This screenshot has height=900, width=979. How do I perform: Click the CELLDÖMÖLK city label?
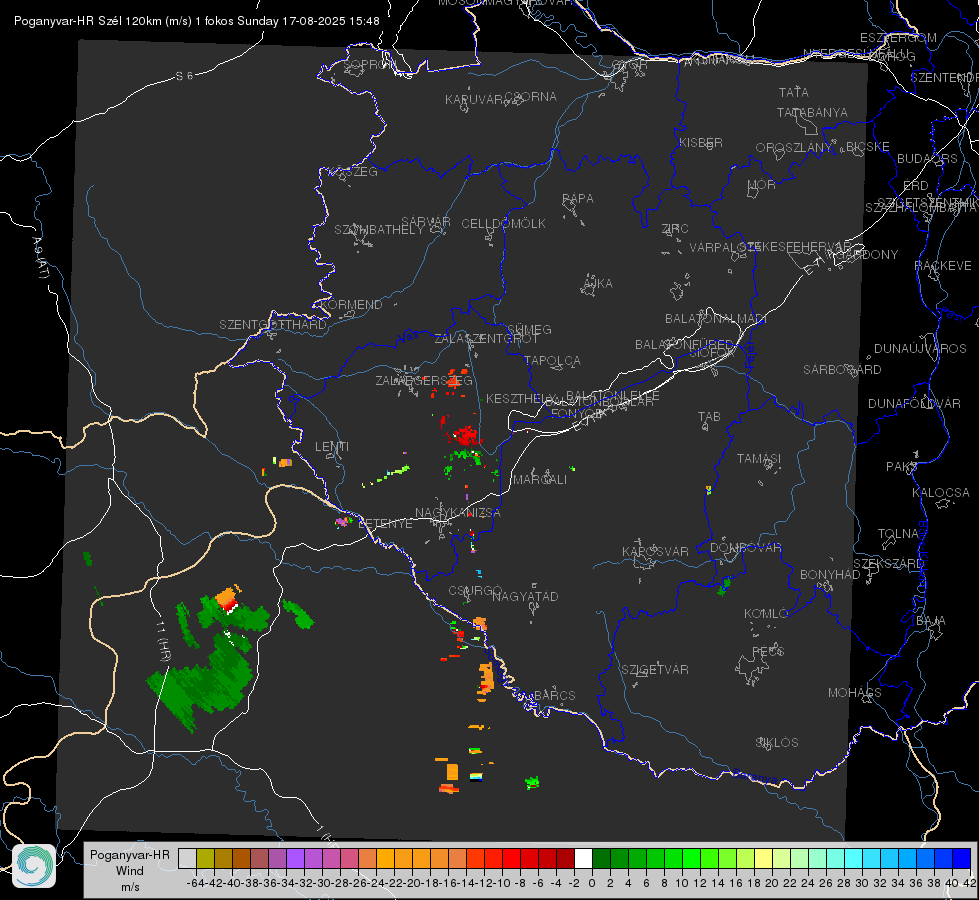point(503,224)
